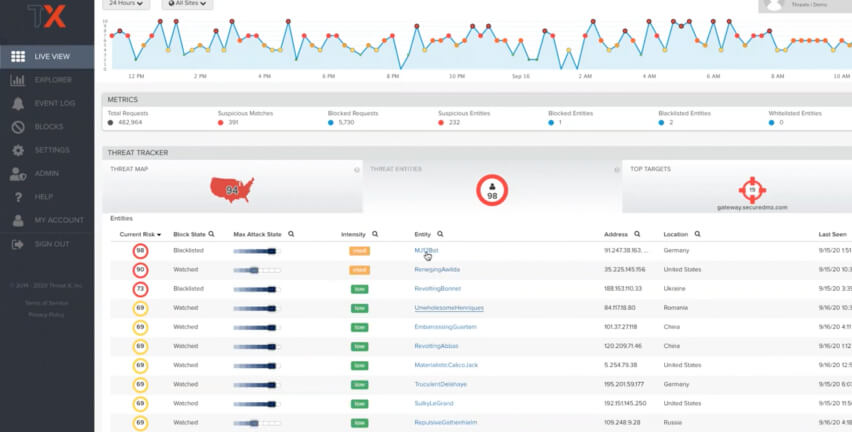
Task: Sort by the Current Risk column arrow
Action: coord(159,235)
